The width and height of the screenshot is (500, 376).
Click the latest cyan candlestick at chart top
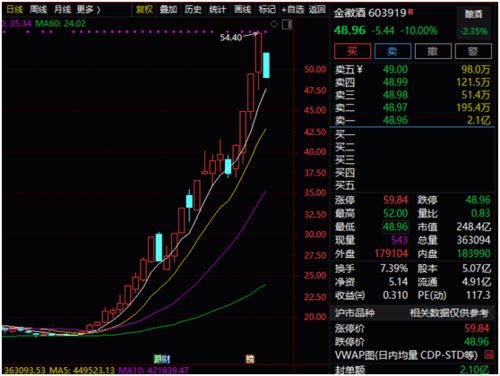click(x=266, y=65)
